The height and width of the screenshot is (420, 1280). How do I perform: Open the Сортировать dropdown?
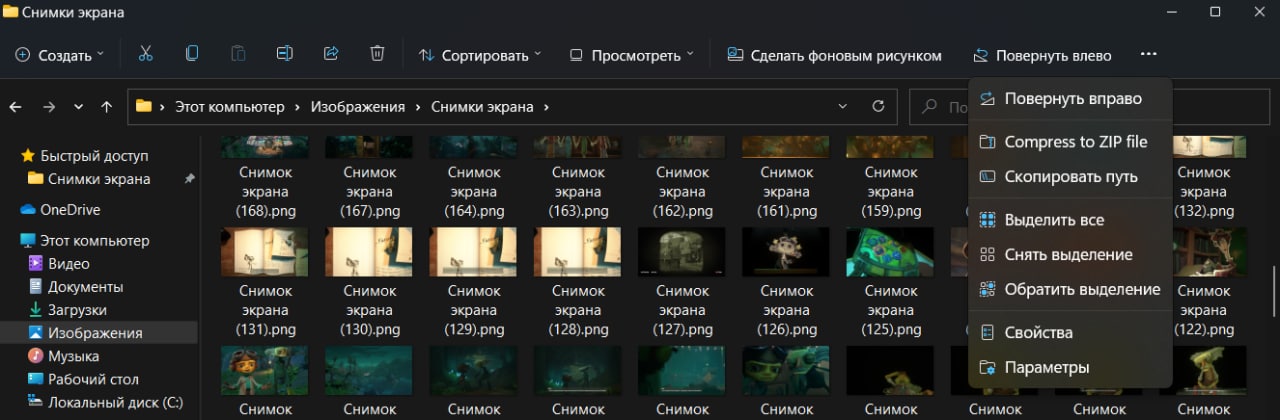(x=480, y=55)
